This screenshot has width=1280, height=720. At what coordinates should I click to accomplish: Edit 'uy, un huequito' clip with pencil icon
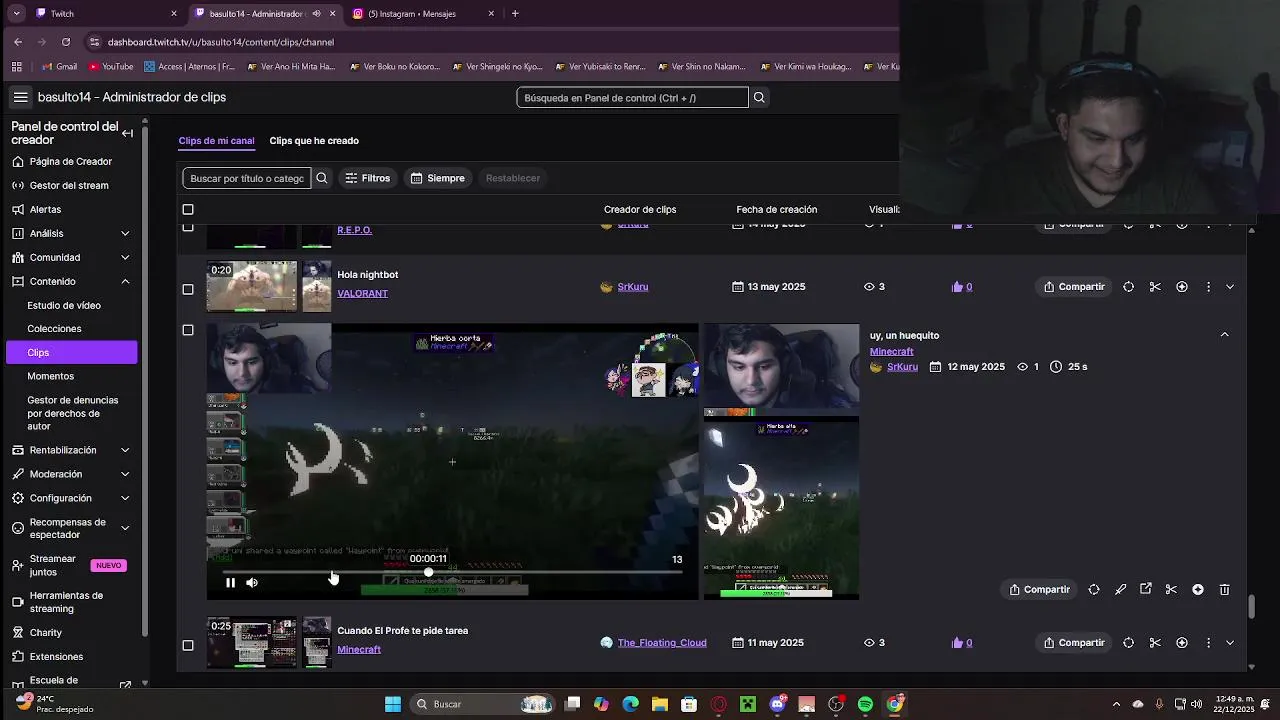(x=1120, y=590)
